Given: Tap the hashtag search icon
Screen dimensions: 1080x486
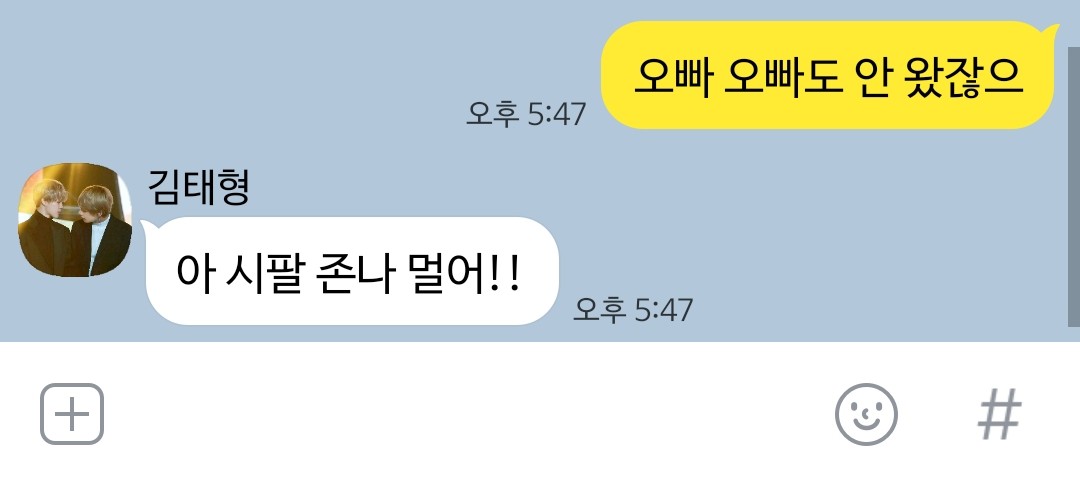Looking at the screenshot, I should [x=999, y=414].
